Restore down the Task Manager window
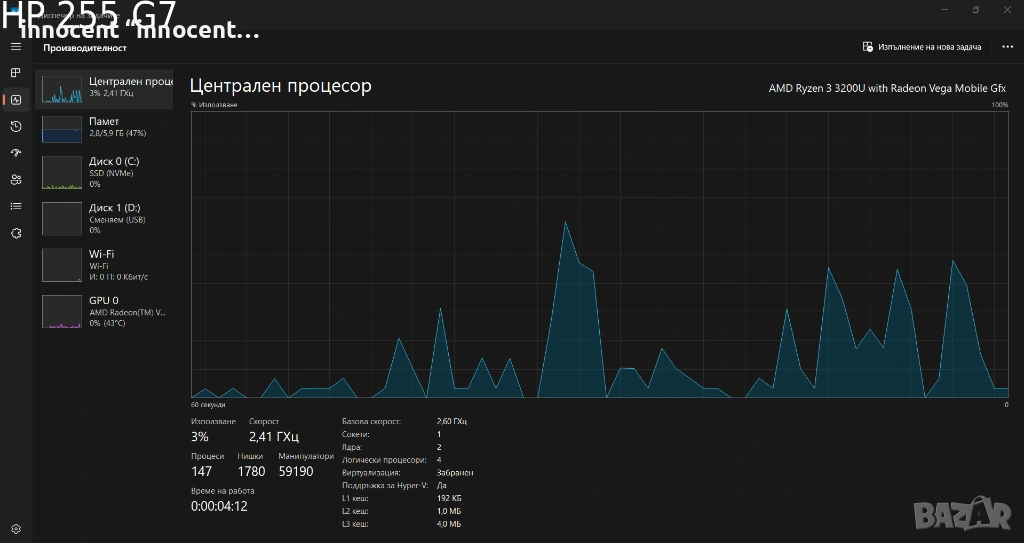This screenshot has height=543, width=1024. [x=975, y=10]
